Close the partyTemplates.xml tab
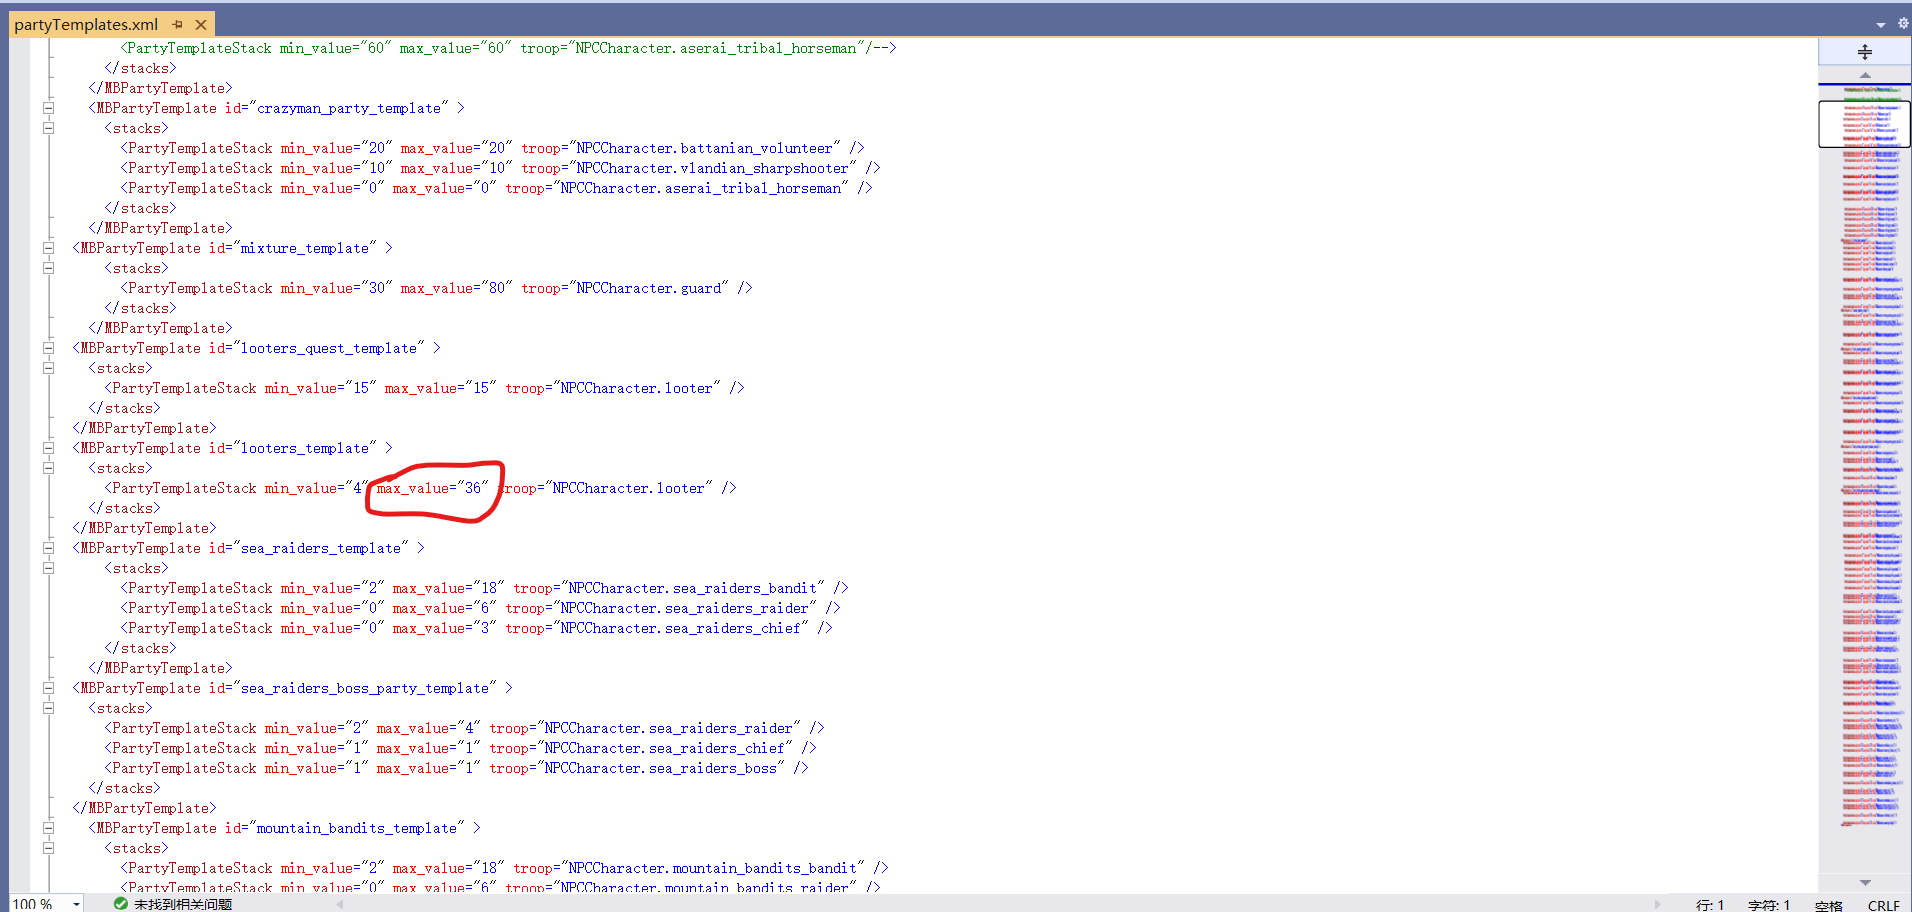1912x912 pixels. (201, 24)
